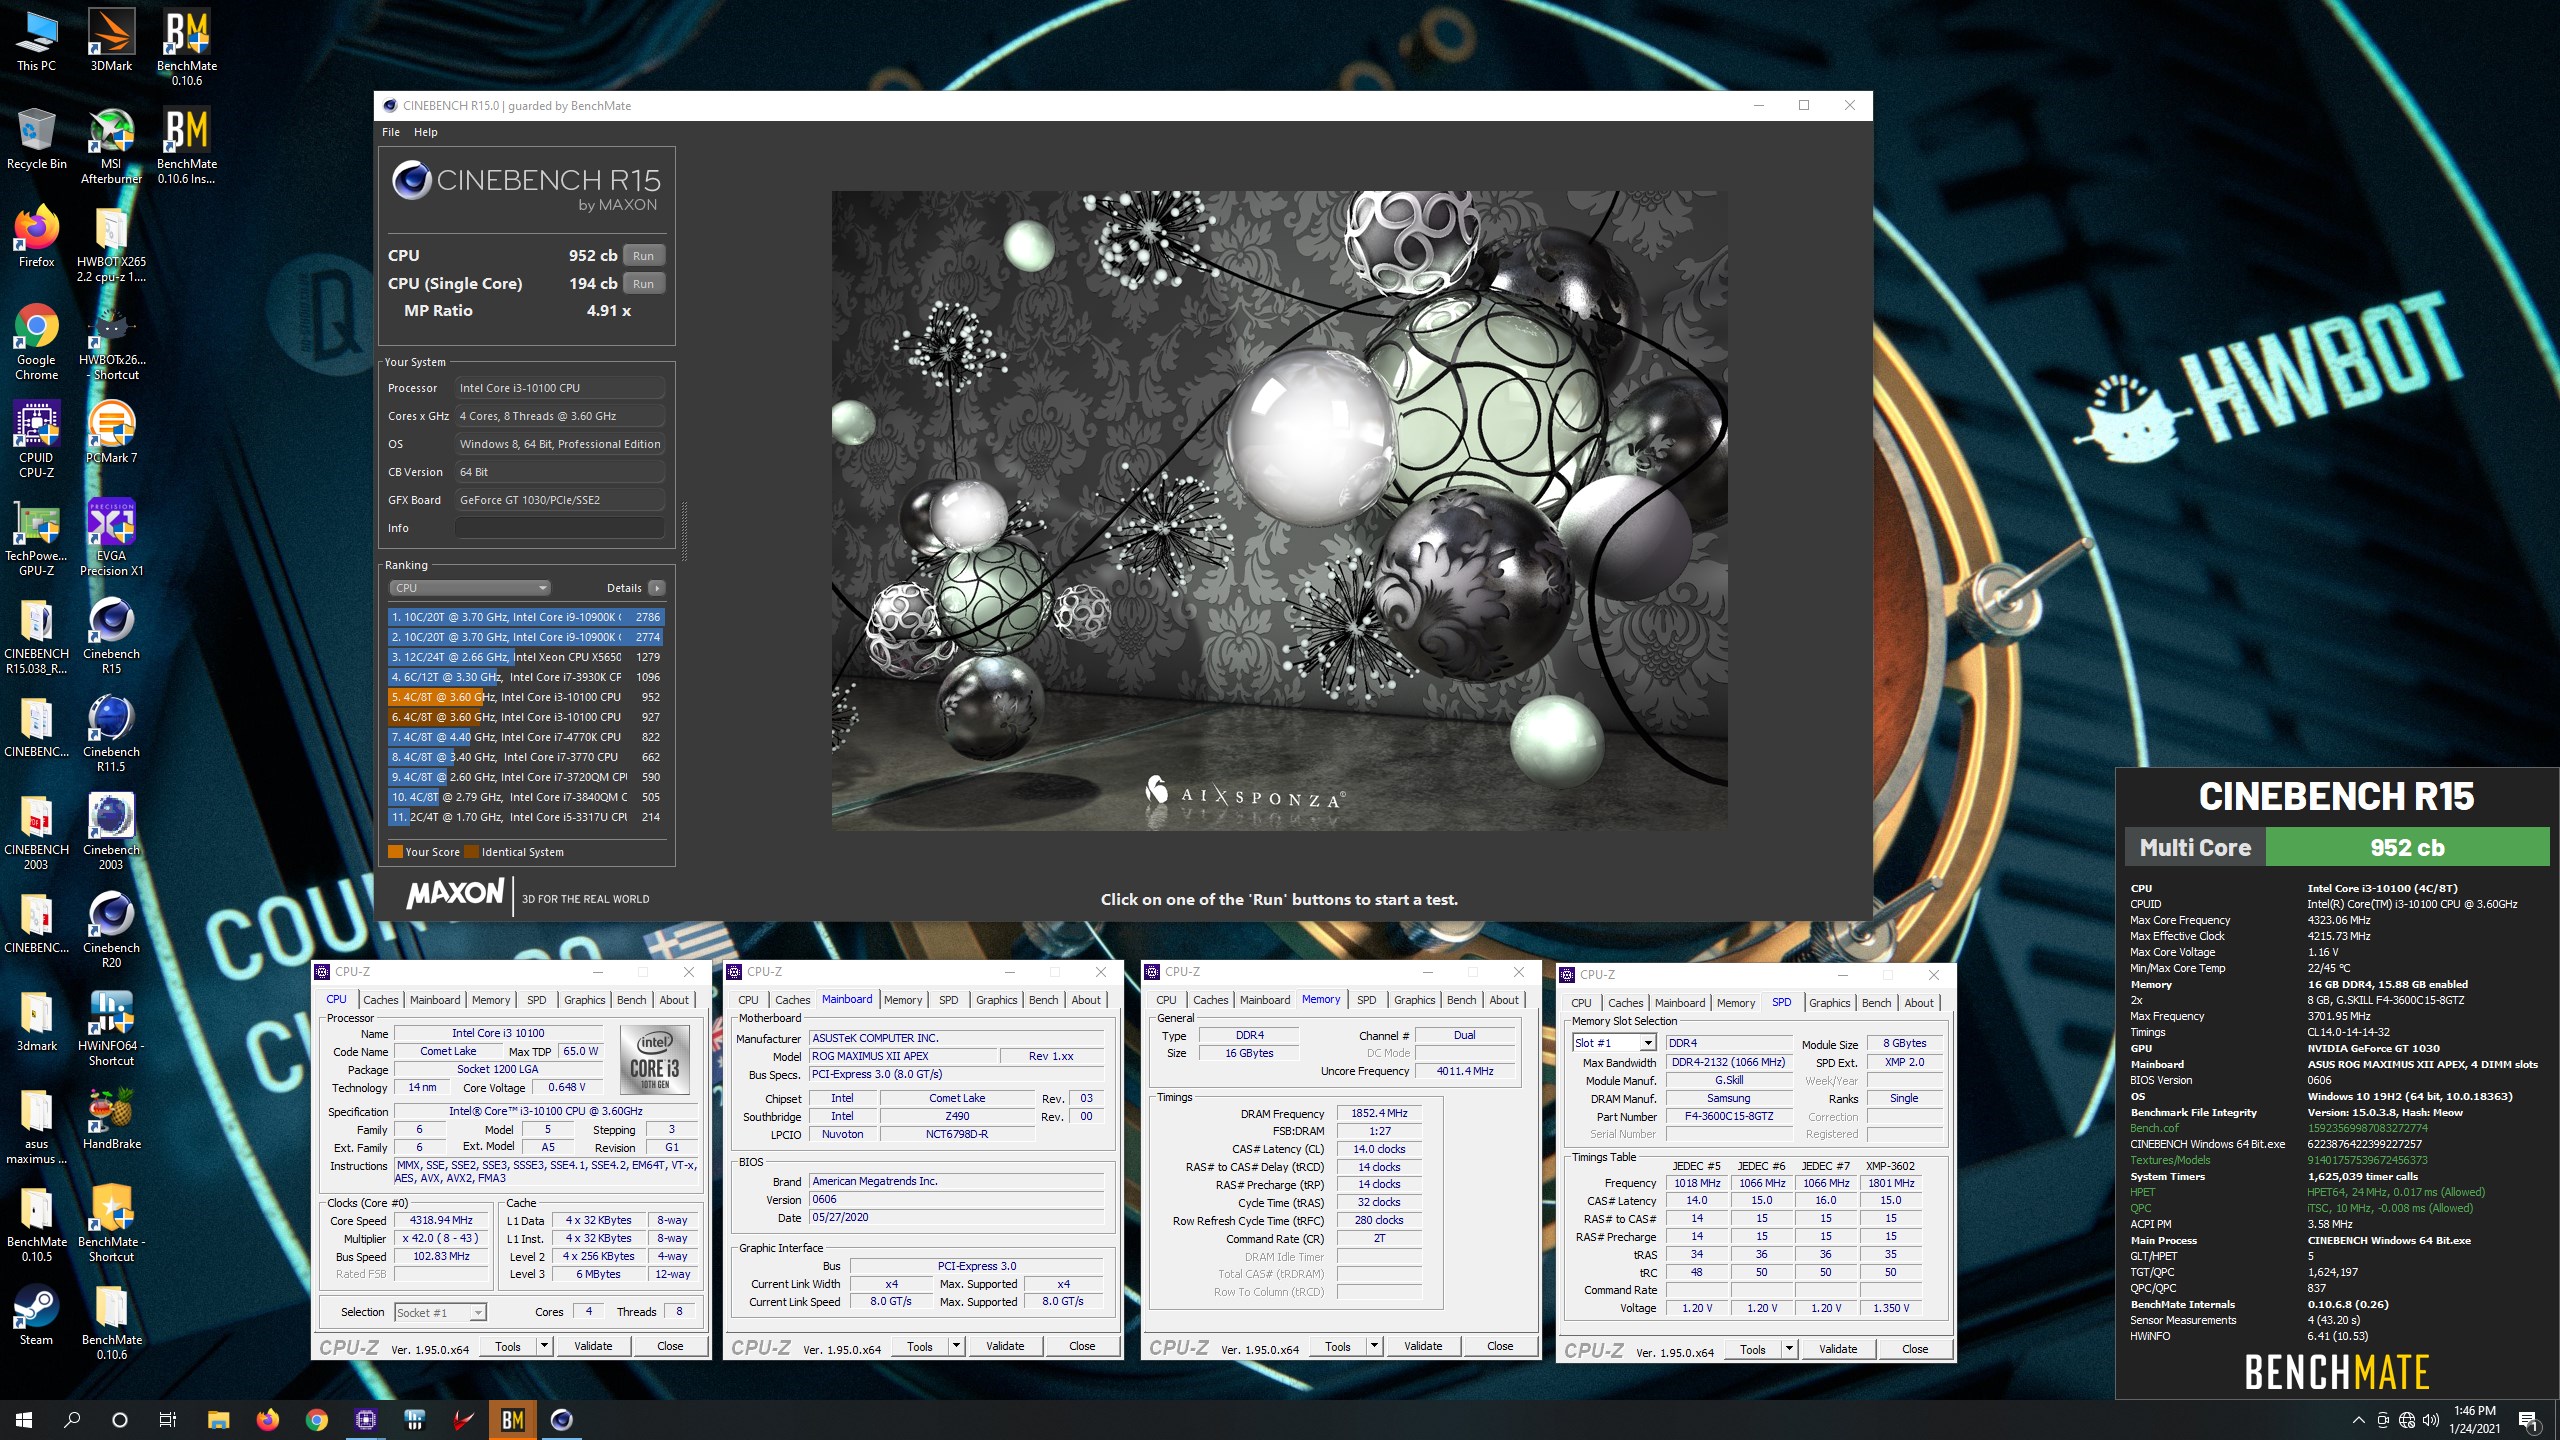This screenshot has height=1440, width=2560.
Task: Click volume icon in system tray
Action: pyautogui.click(x=2431, y=1420)
